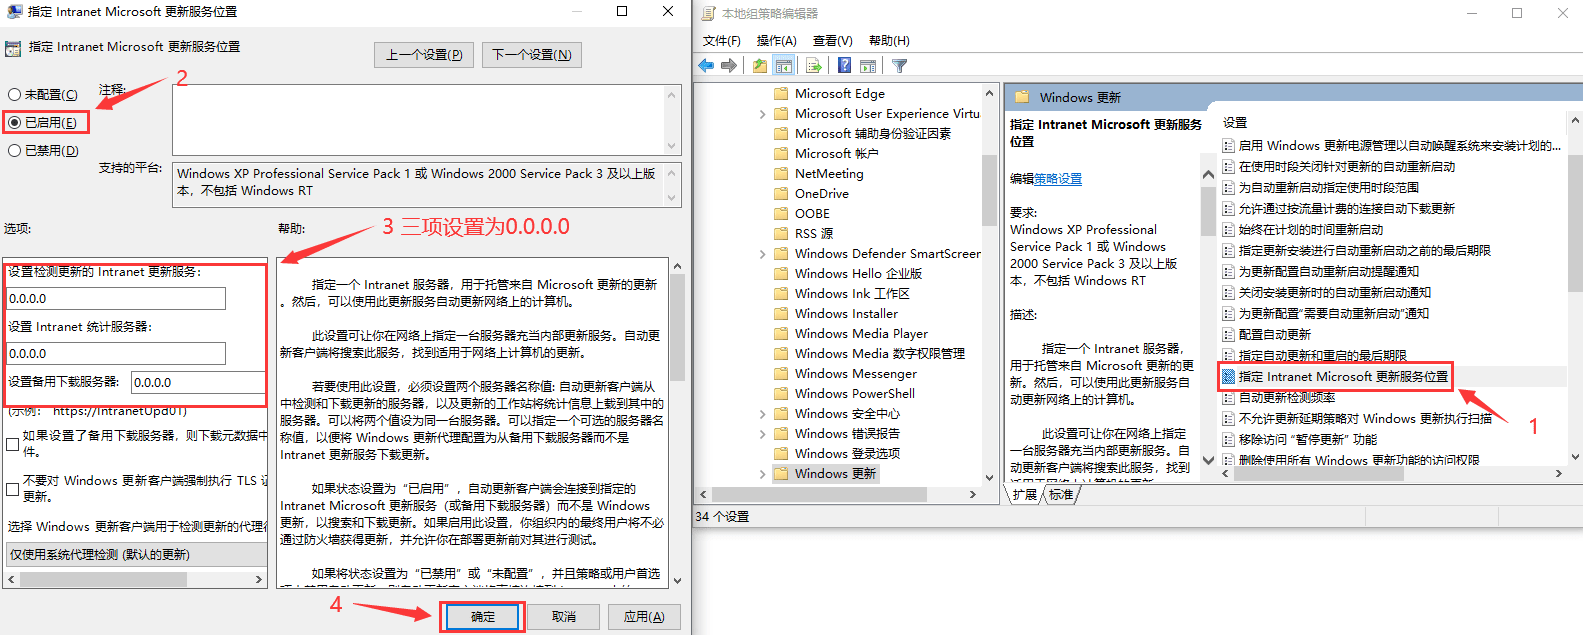This screenshot has width=1583, height=635.
Task: Open the 文件(F) menu
Action: tap(722, 41)
